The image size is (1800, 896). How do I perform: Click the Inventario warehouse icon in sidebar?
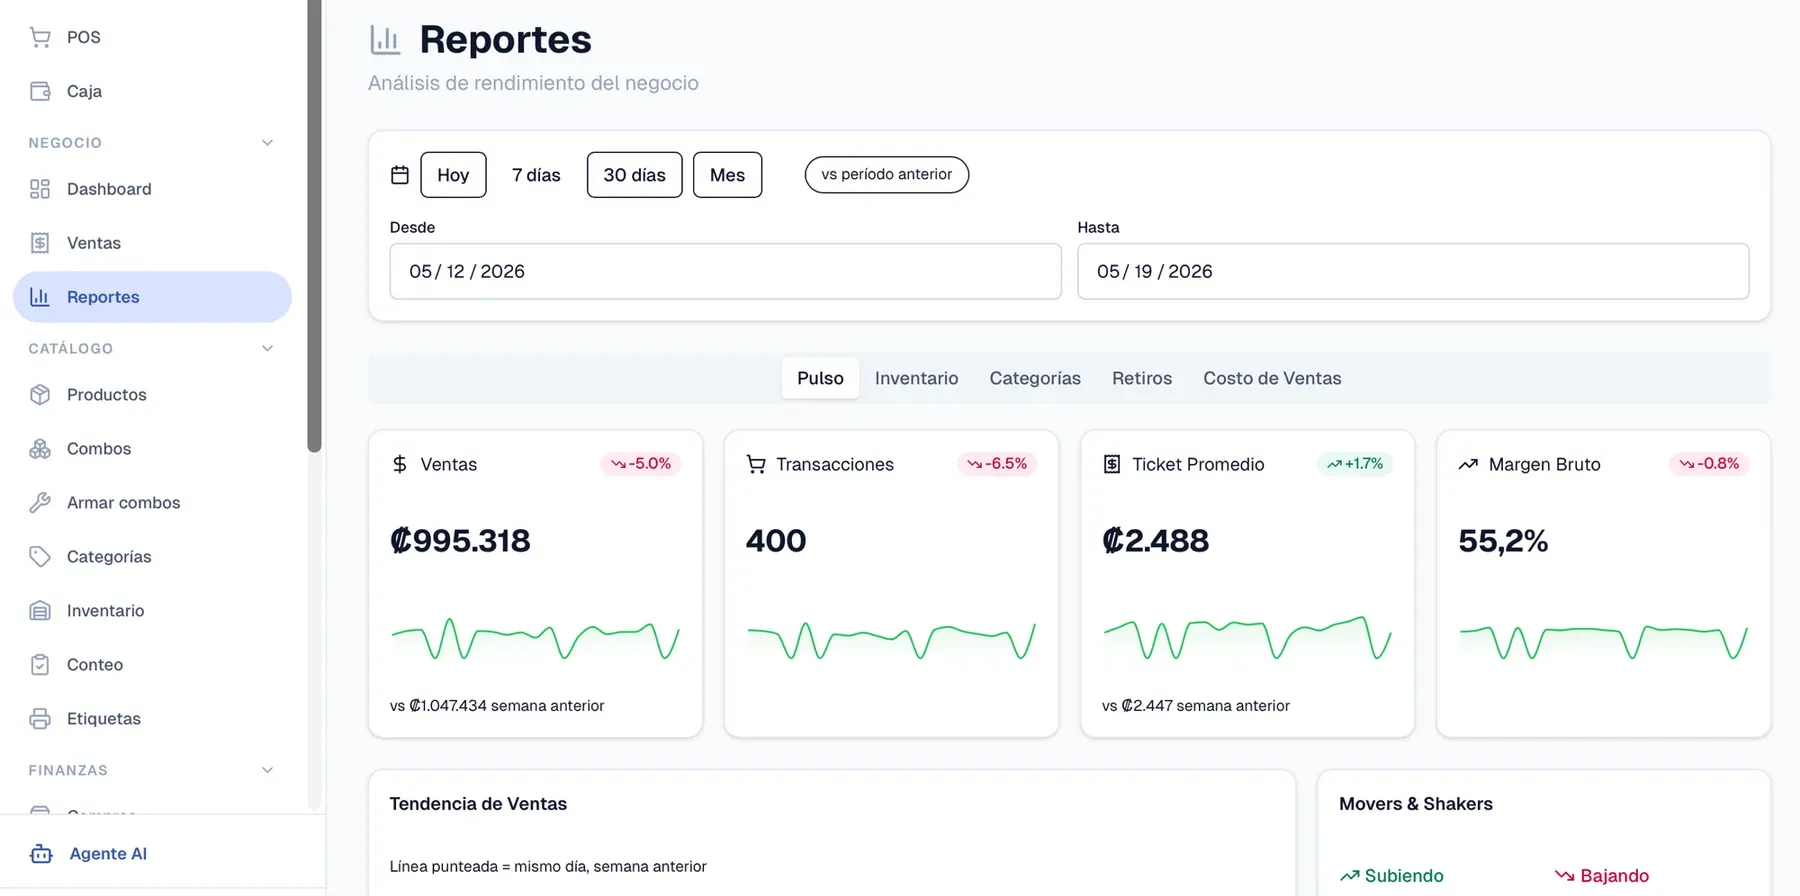pos(40,611)
